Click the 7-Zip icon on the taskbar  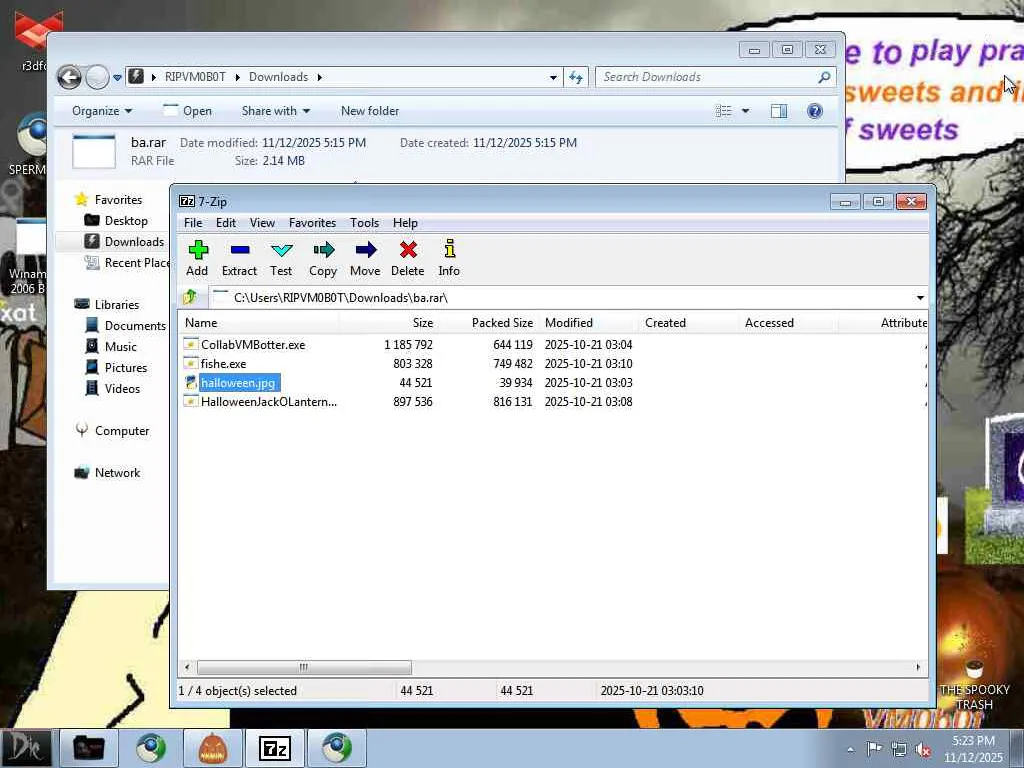click(x=274, y=748)
